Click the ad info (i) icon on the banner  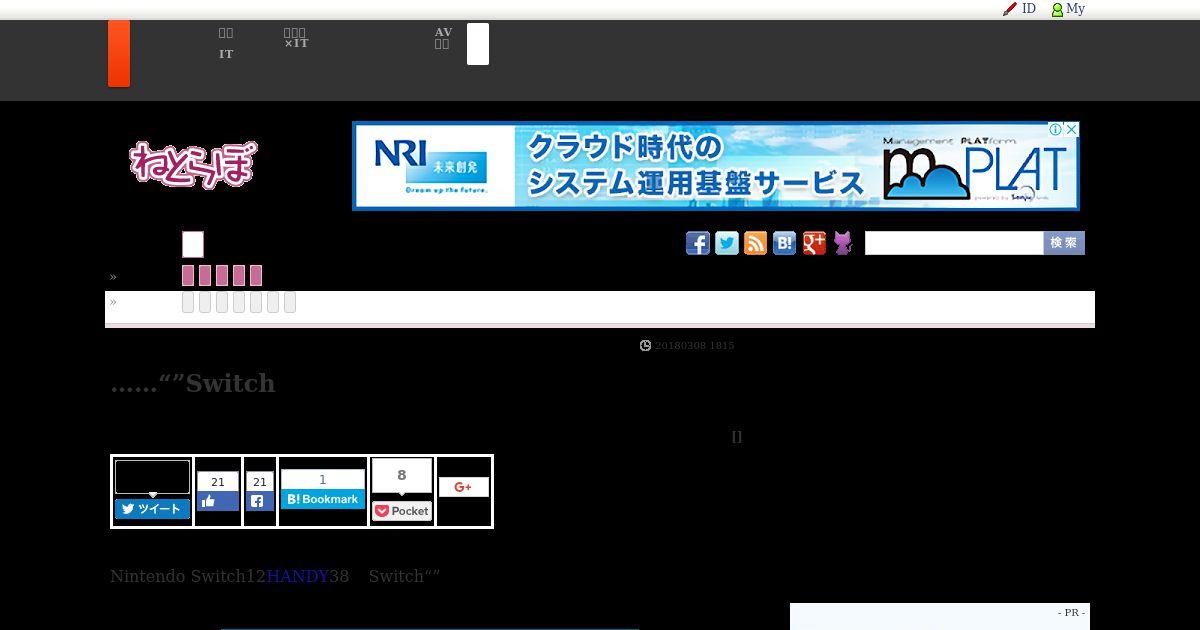click(x=1055, y=130)
